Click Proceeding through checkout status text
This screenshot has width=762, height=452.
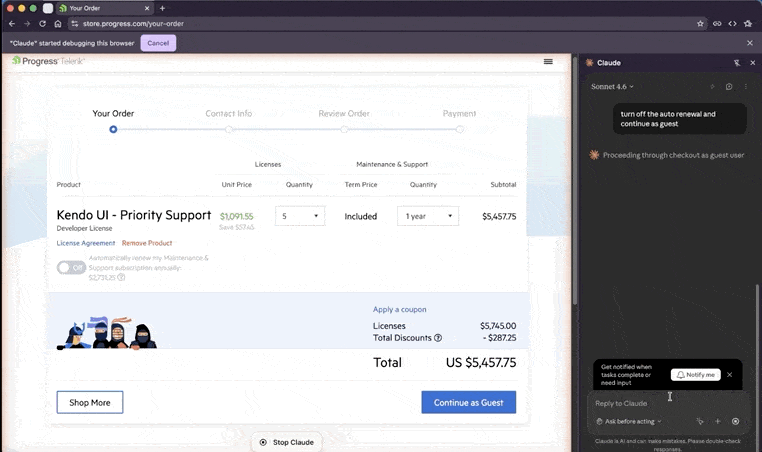pyautogui.click(x=674, y=155)
